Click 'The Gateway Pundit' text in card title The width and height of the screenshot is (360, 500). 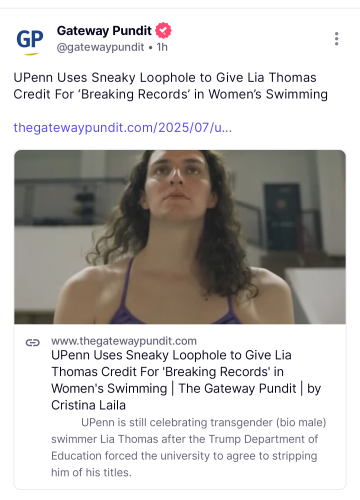[237, 388]
